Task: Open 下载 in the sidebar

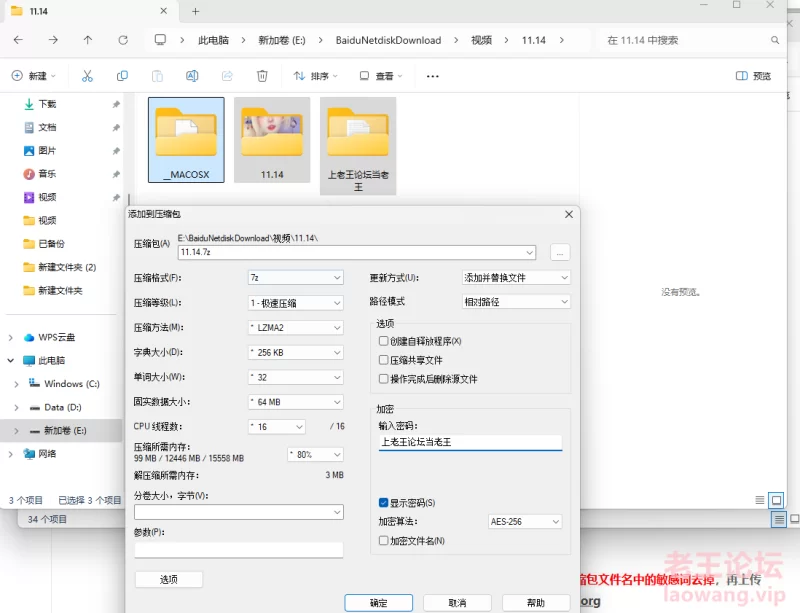Action: [47, 104]
